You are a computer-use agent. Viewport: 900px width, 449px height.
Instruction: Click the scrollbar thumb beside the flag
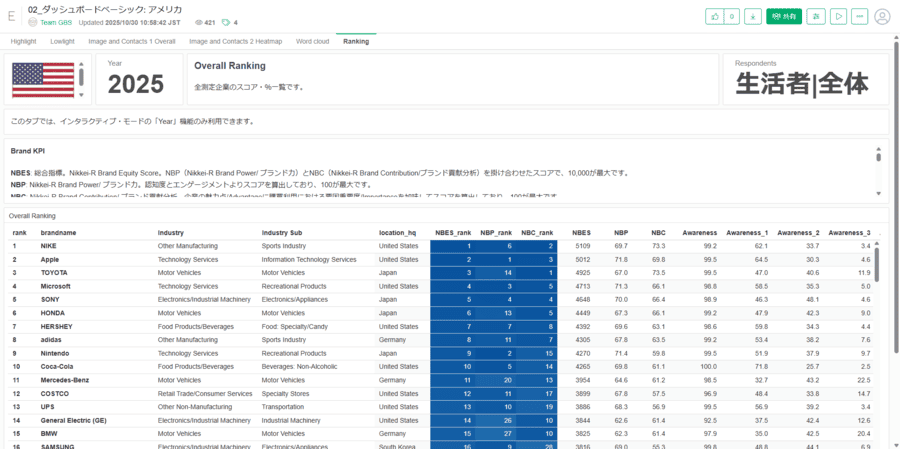click(x=82, y=77)
